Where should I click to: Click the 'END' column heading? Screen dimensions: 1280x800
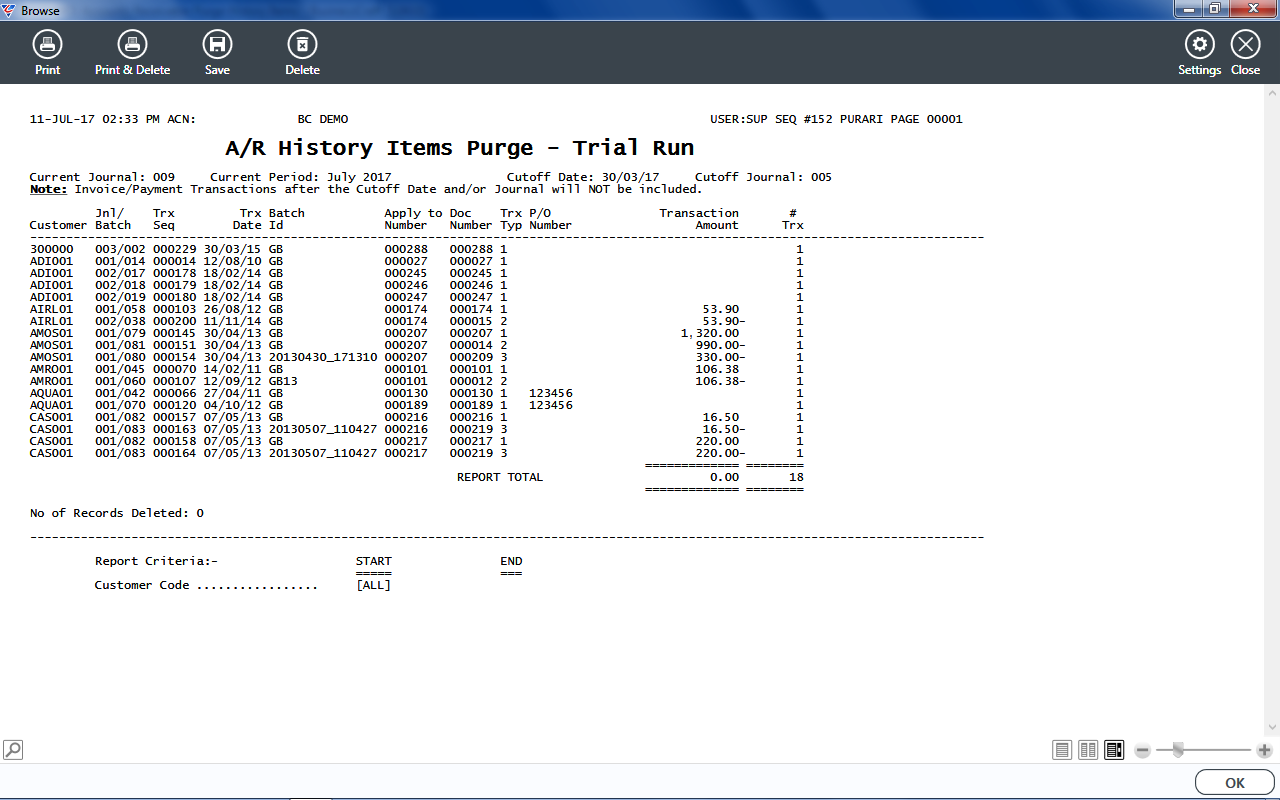[x=511, y=561]
